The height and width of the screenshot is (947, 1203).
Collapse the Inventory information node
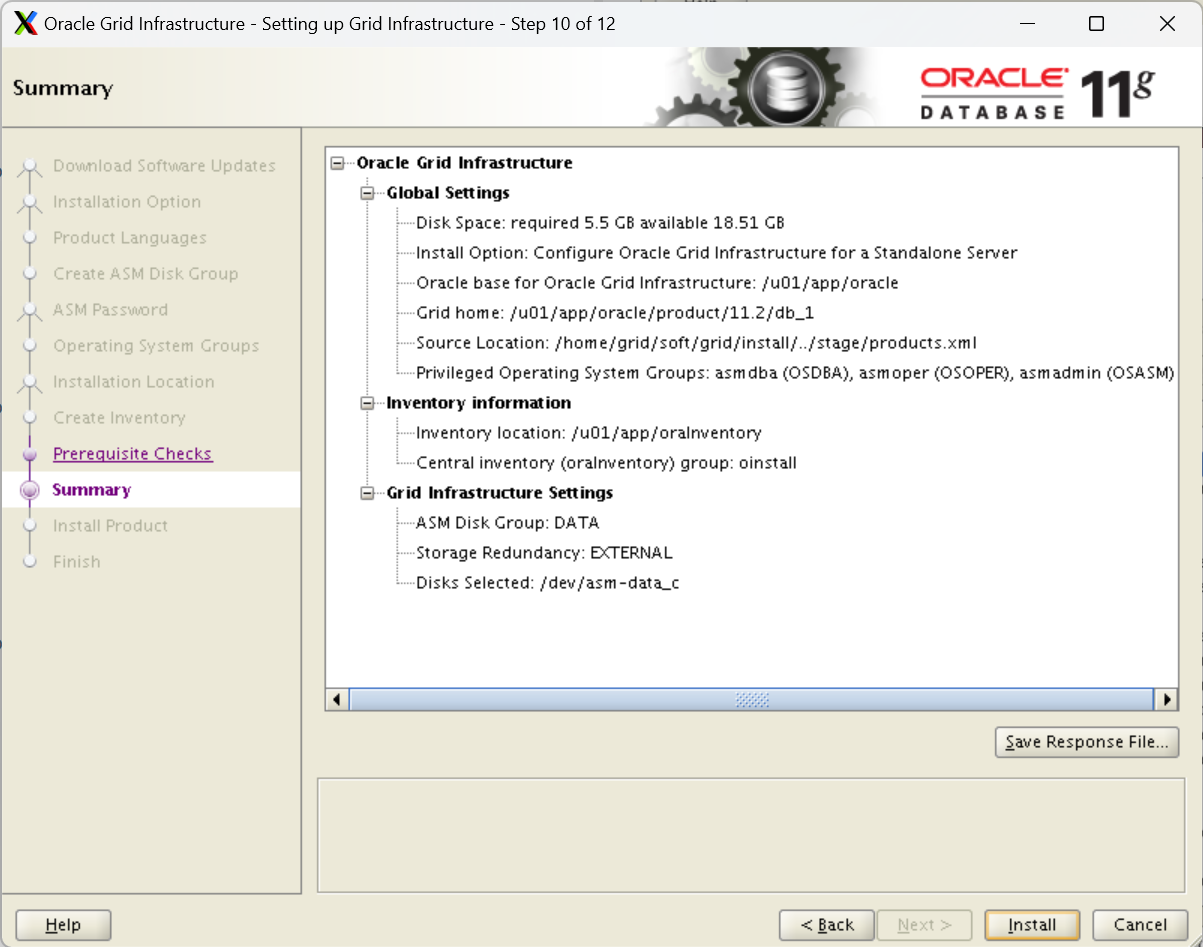(x=367, y=403)
